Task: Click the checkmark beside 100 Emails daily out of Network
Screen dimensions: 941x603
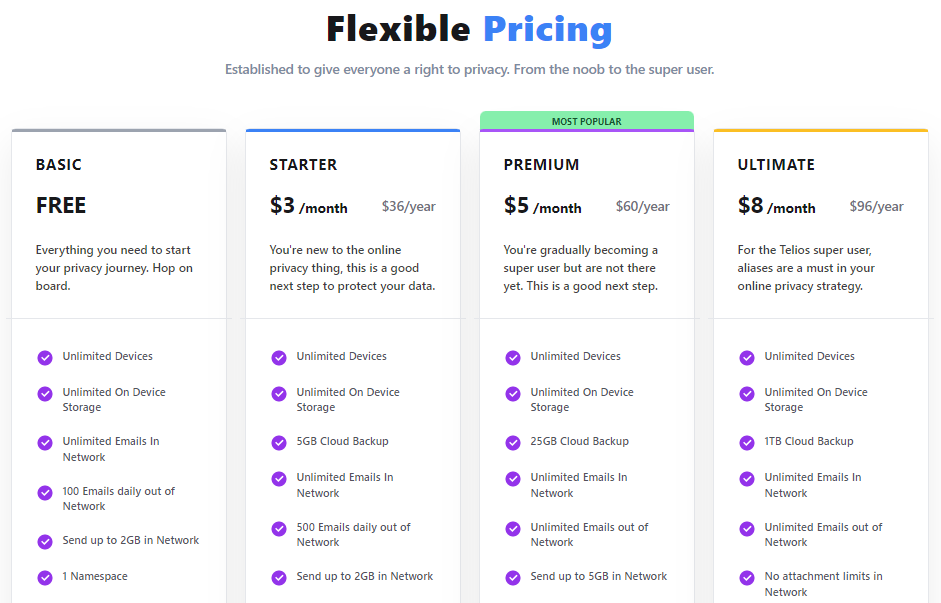Action: coord(45,493)
